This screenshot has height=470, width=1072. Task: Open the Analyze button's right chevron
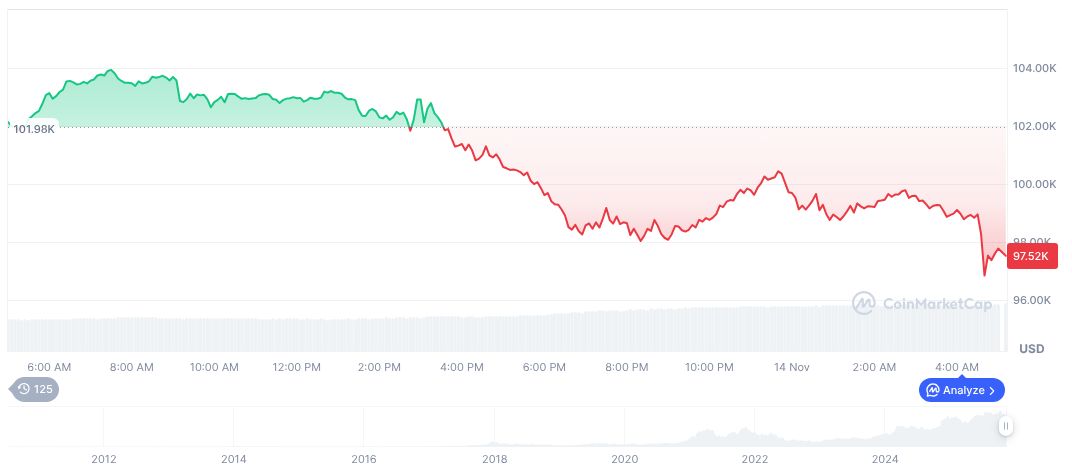point(993,390)
